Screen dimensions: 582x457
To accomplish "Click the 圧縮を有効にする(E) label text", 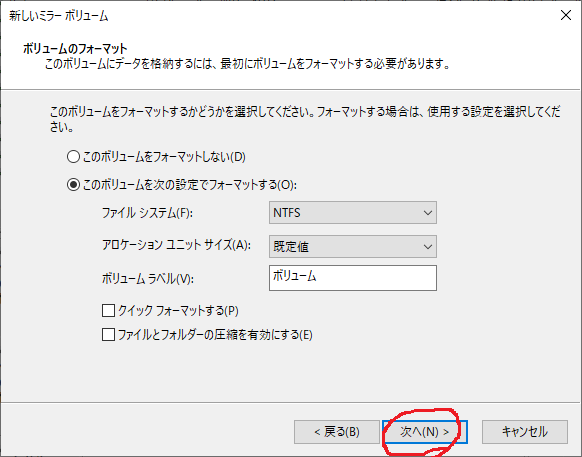I will click(265, 335).
